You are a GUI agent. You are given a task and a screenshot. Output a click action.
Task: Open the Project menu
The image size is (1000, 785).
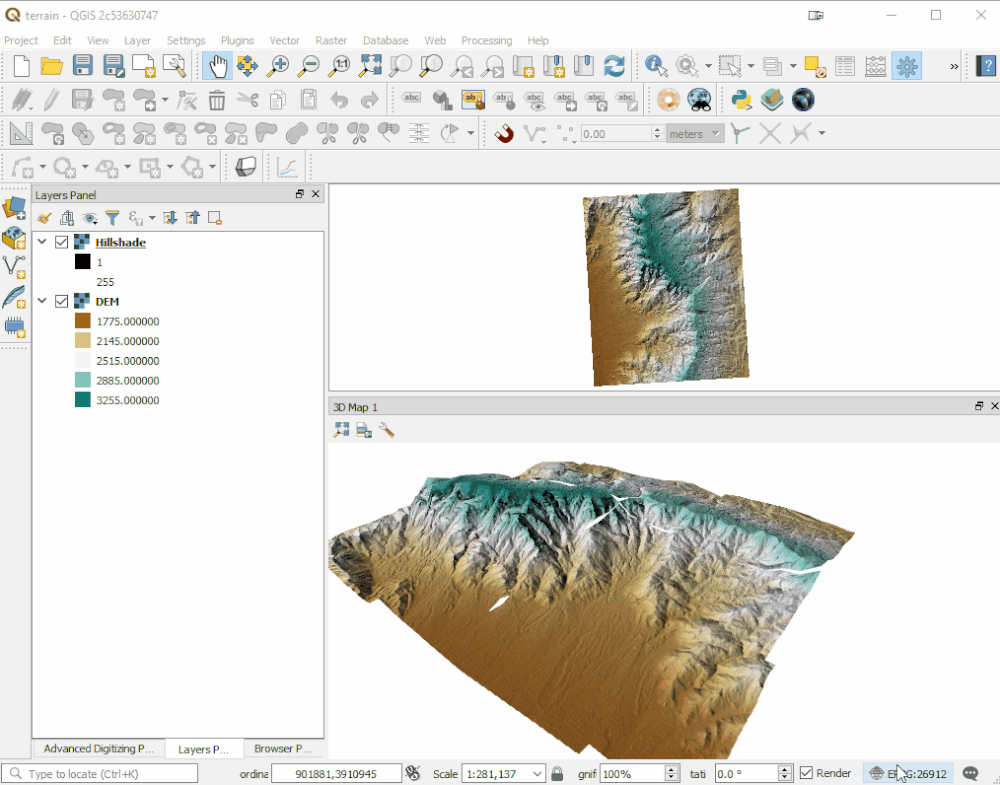tap(21, 40)
